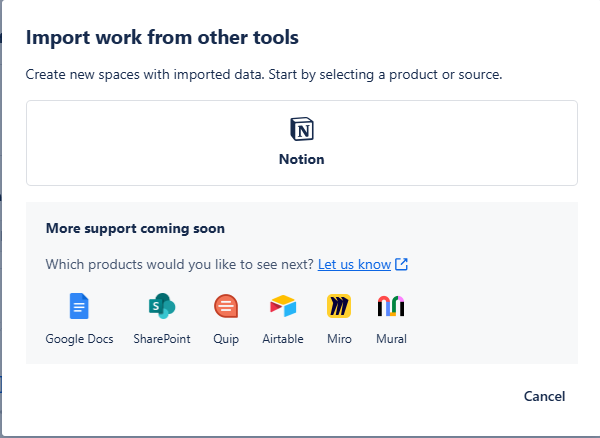
Task: Click the Miro label text
Action: 339,339
